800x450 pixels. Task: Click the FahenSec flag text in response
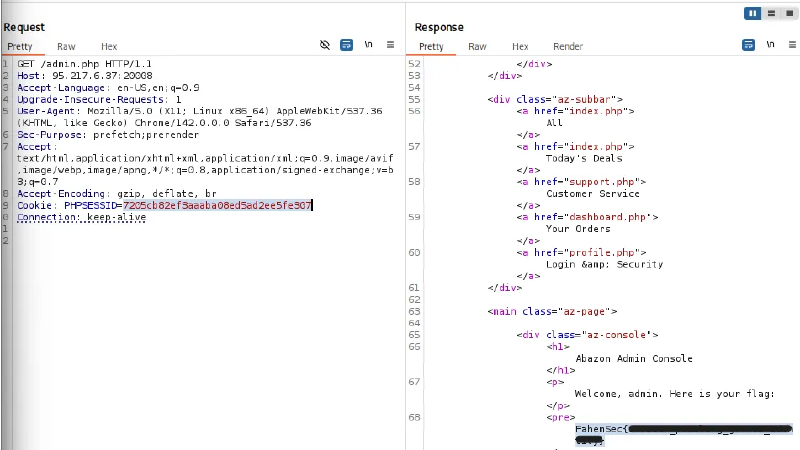pyautogui.click(x=684, y=434)
